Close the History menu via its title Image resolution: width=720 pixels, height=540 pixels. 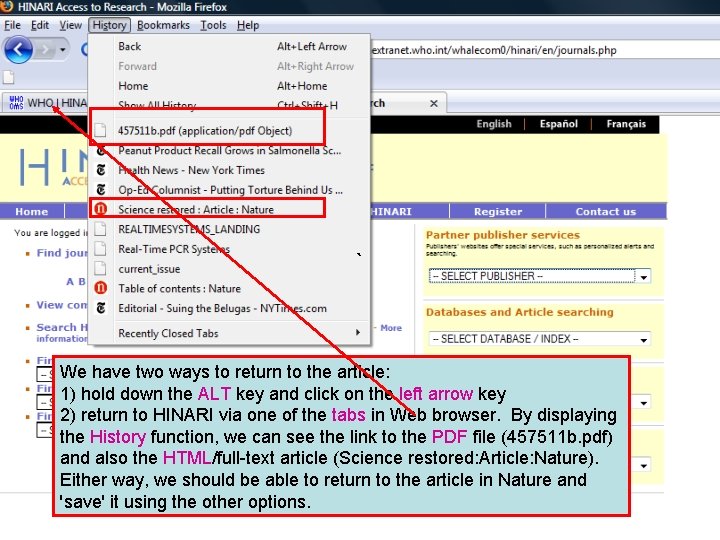109,25
